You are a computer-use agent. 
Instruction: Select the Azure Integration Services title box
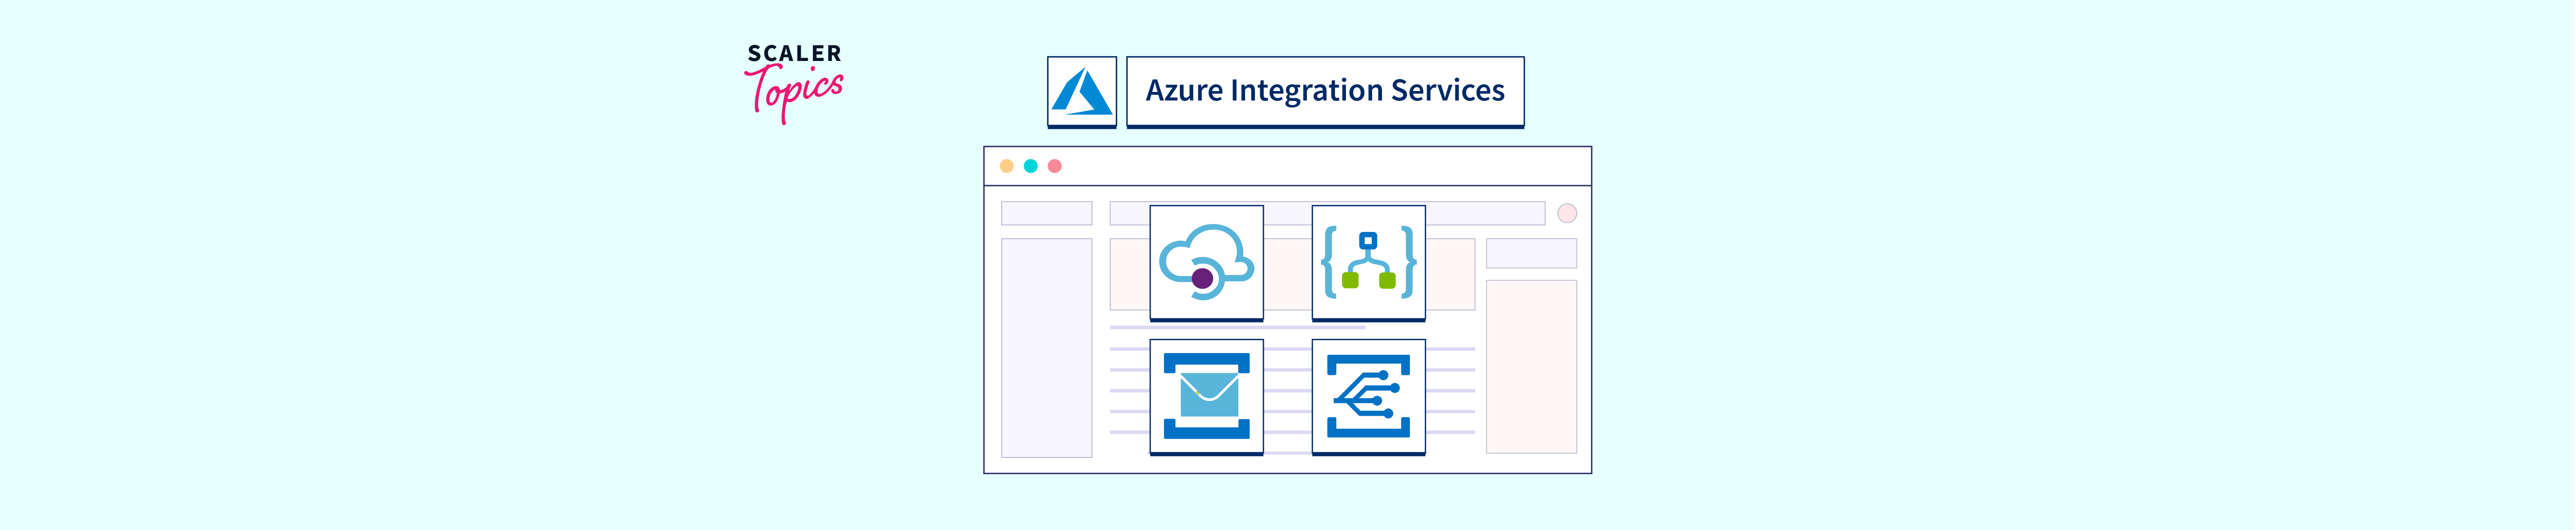tap(1324, 91)
